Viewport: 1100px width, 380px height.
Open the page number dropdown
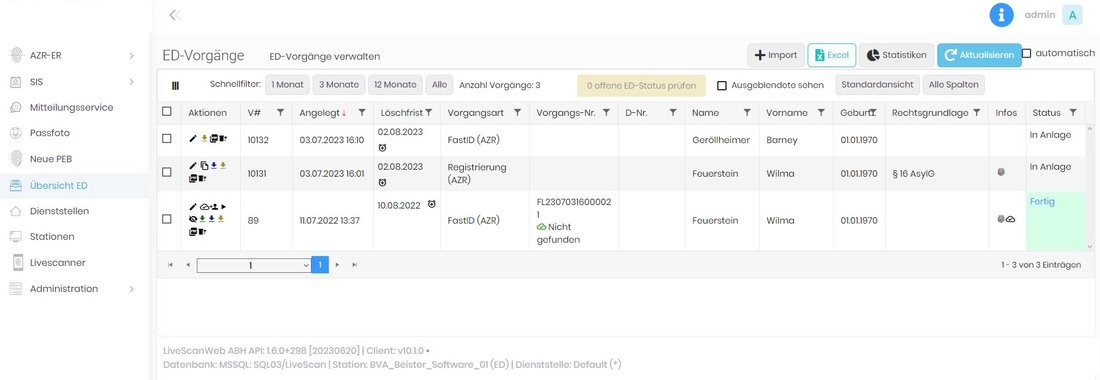(x=254, y=265)
